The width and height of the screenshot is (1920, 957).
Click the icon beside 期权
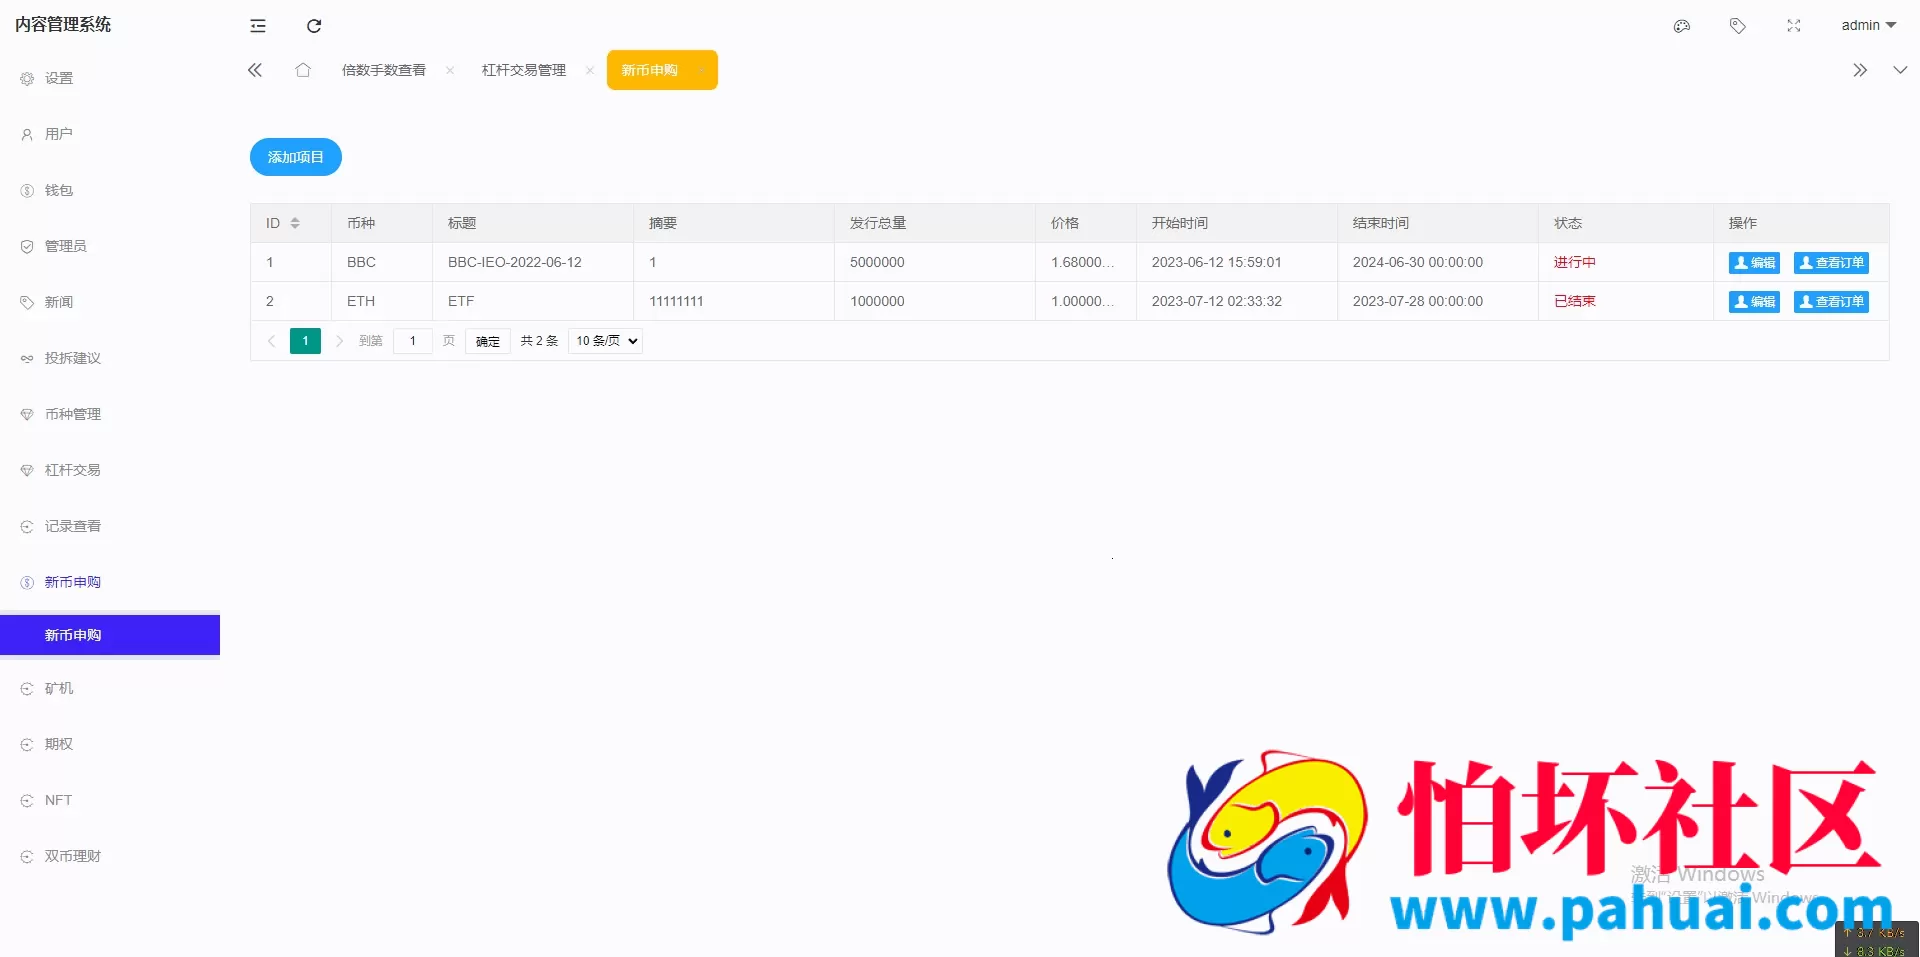pos(27,744)
